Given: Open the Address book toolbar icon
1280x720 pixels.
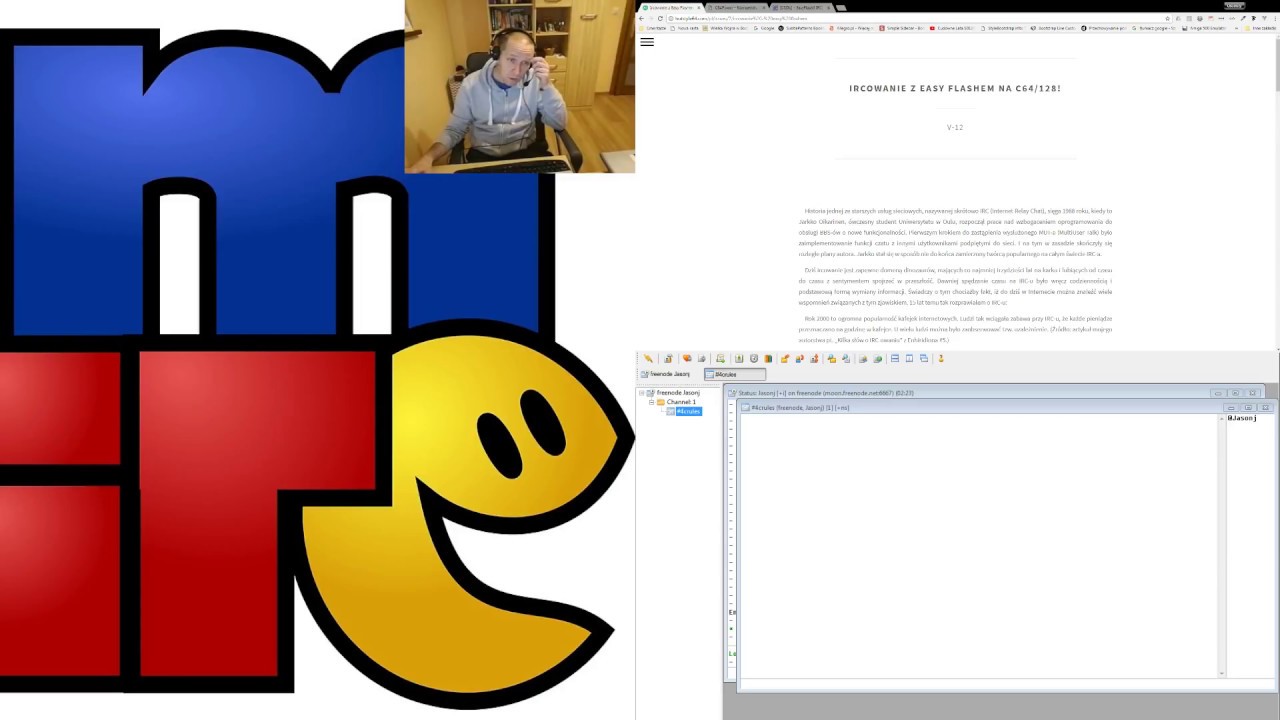Looking at the screenshot, I should coord(739,358).
